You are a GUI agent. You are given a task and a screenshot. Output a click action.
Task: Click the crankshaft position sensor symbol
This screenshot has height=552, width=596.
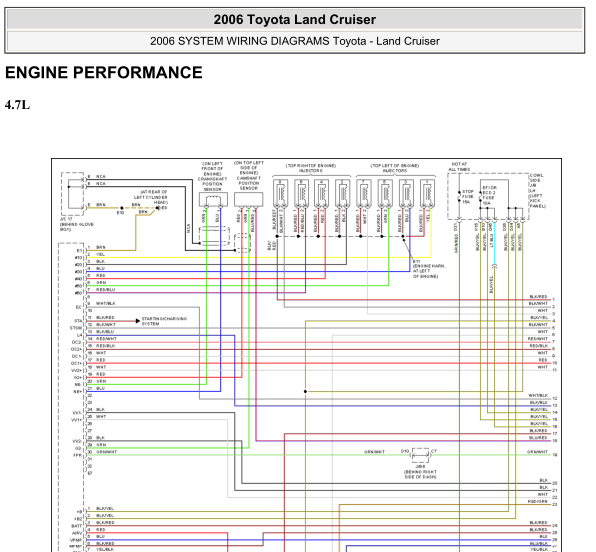213,199
